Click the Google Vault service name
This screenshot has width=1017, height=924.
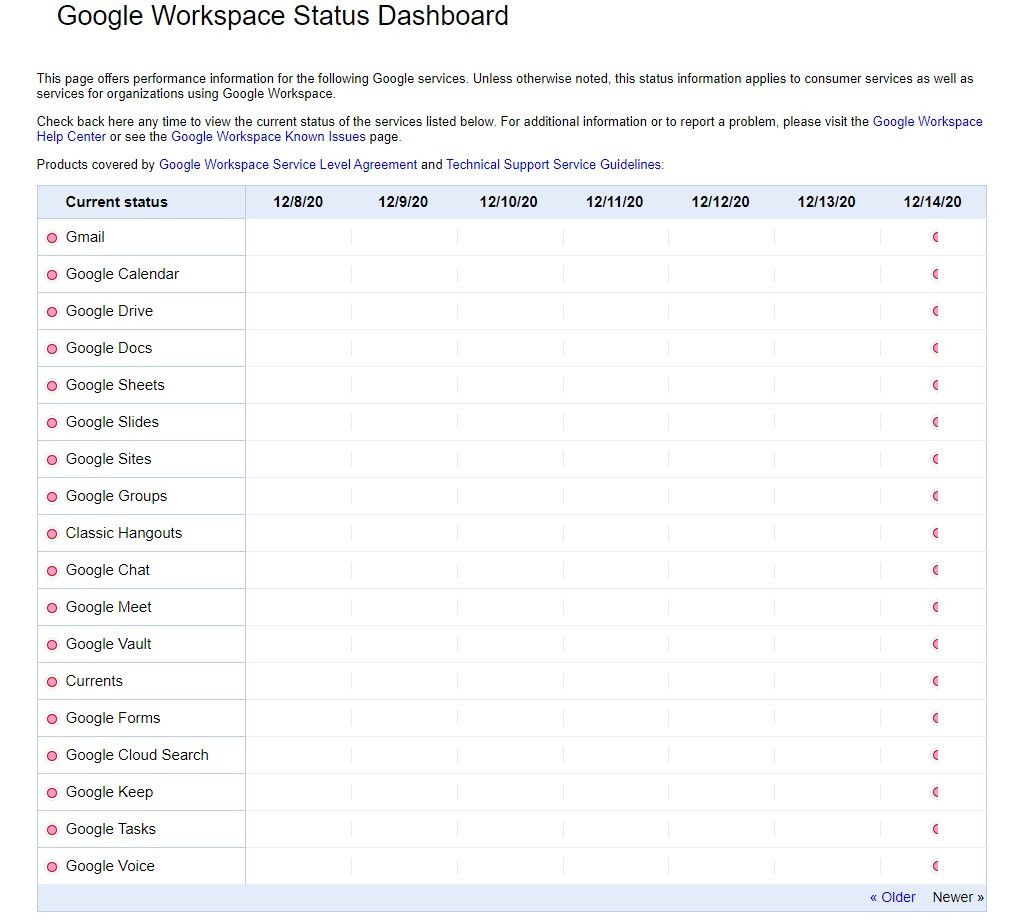pyautogui.click(x=108, y=643)
